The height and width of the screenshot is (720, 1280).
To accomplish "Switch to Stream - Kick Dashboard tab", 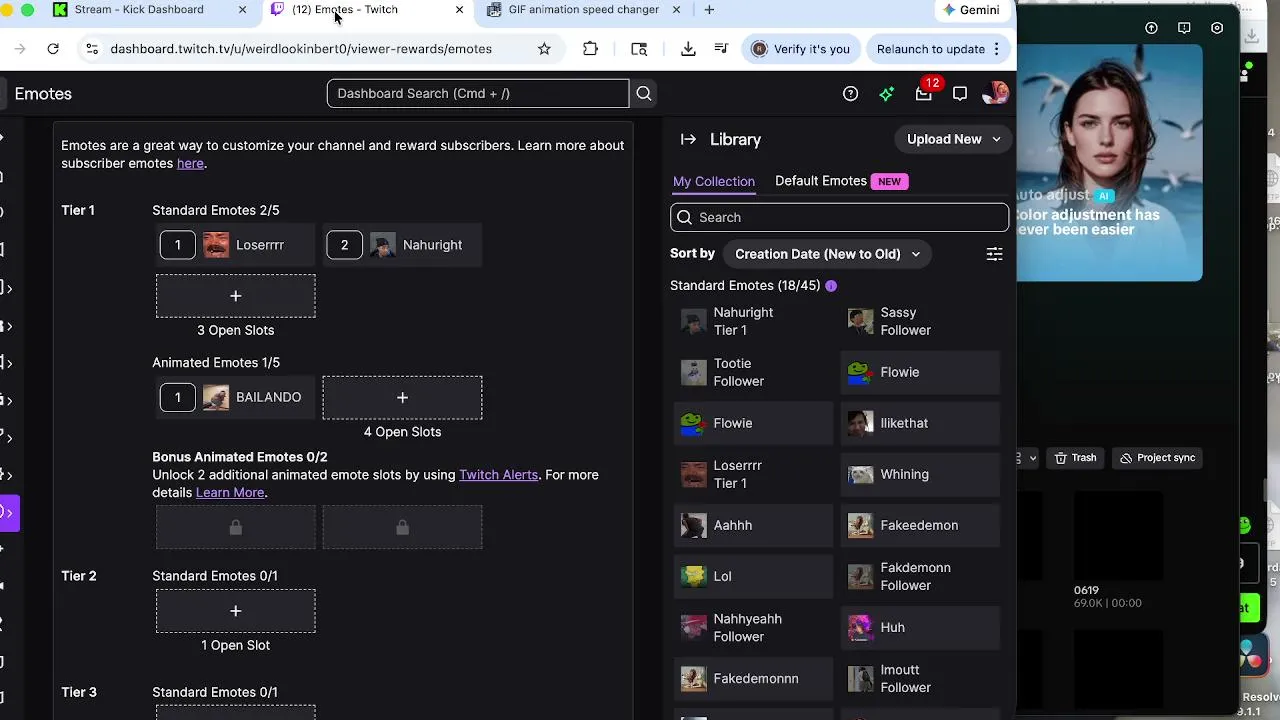I will coord(150,10).
